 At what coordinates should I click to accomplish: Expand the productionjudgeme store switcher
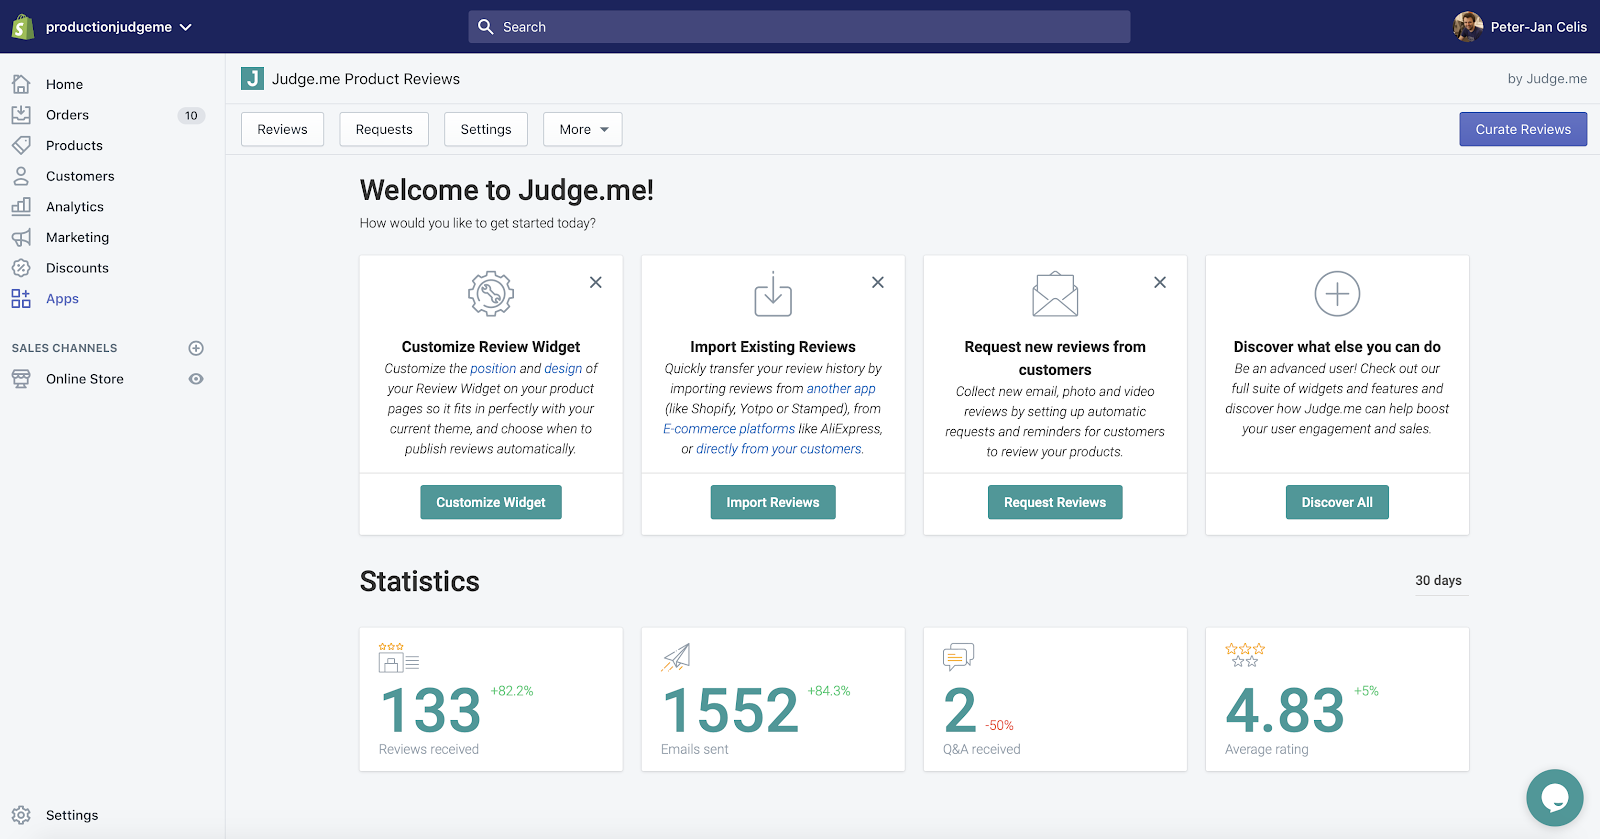pyautogui.click(x=118, y=27)
